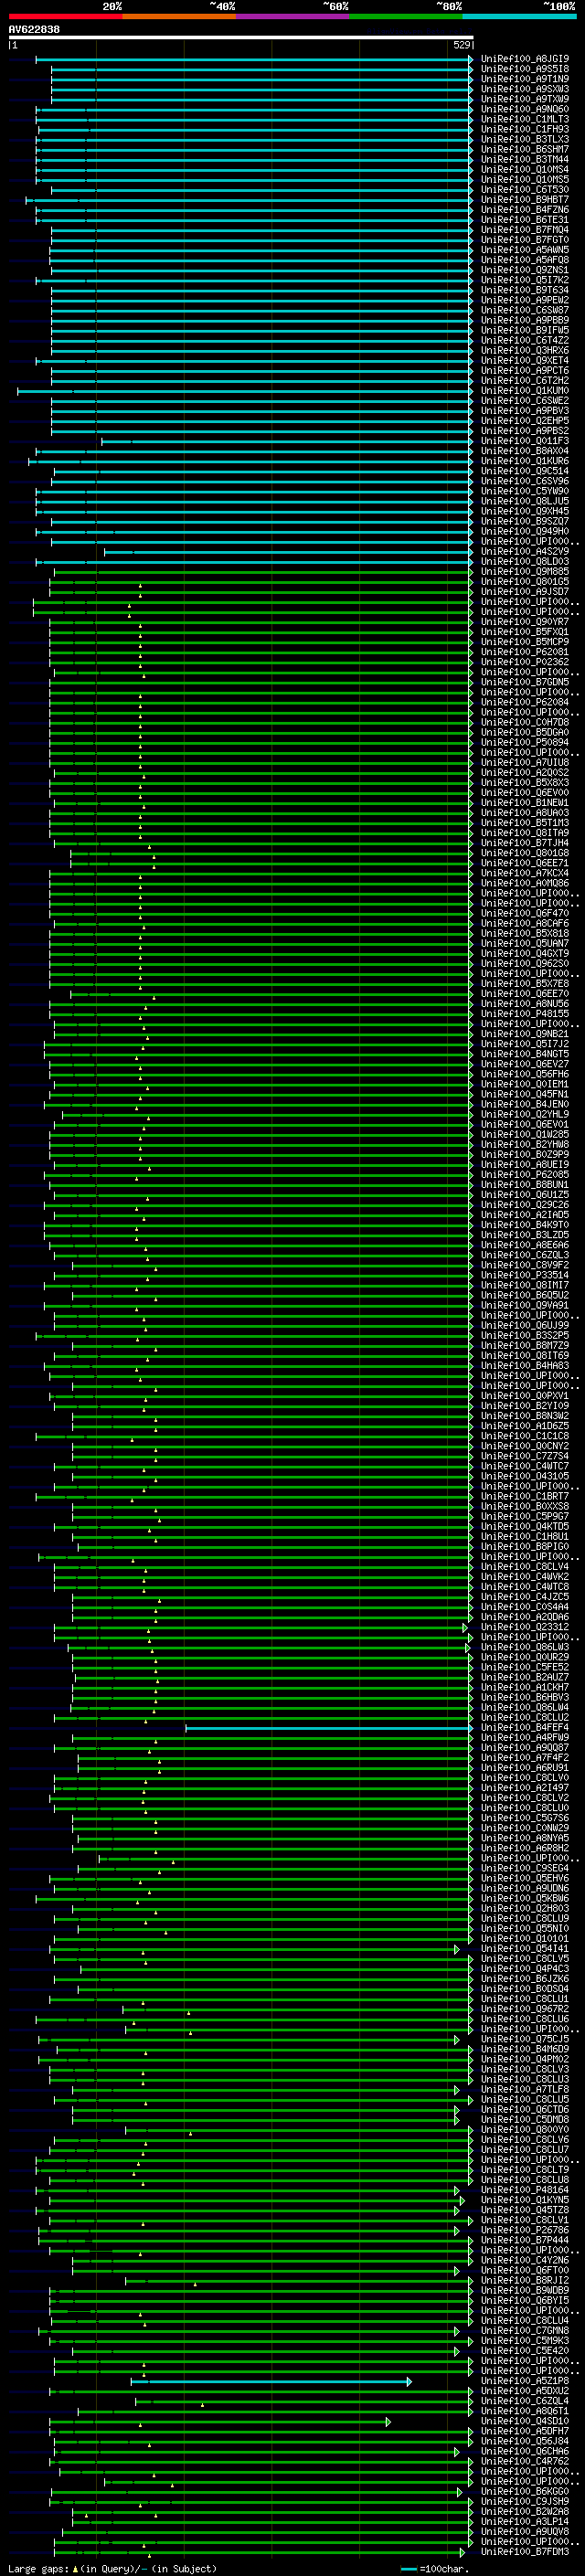Click the red ~20% identity legend segment

(65, 17)
